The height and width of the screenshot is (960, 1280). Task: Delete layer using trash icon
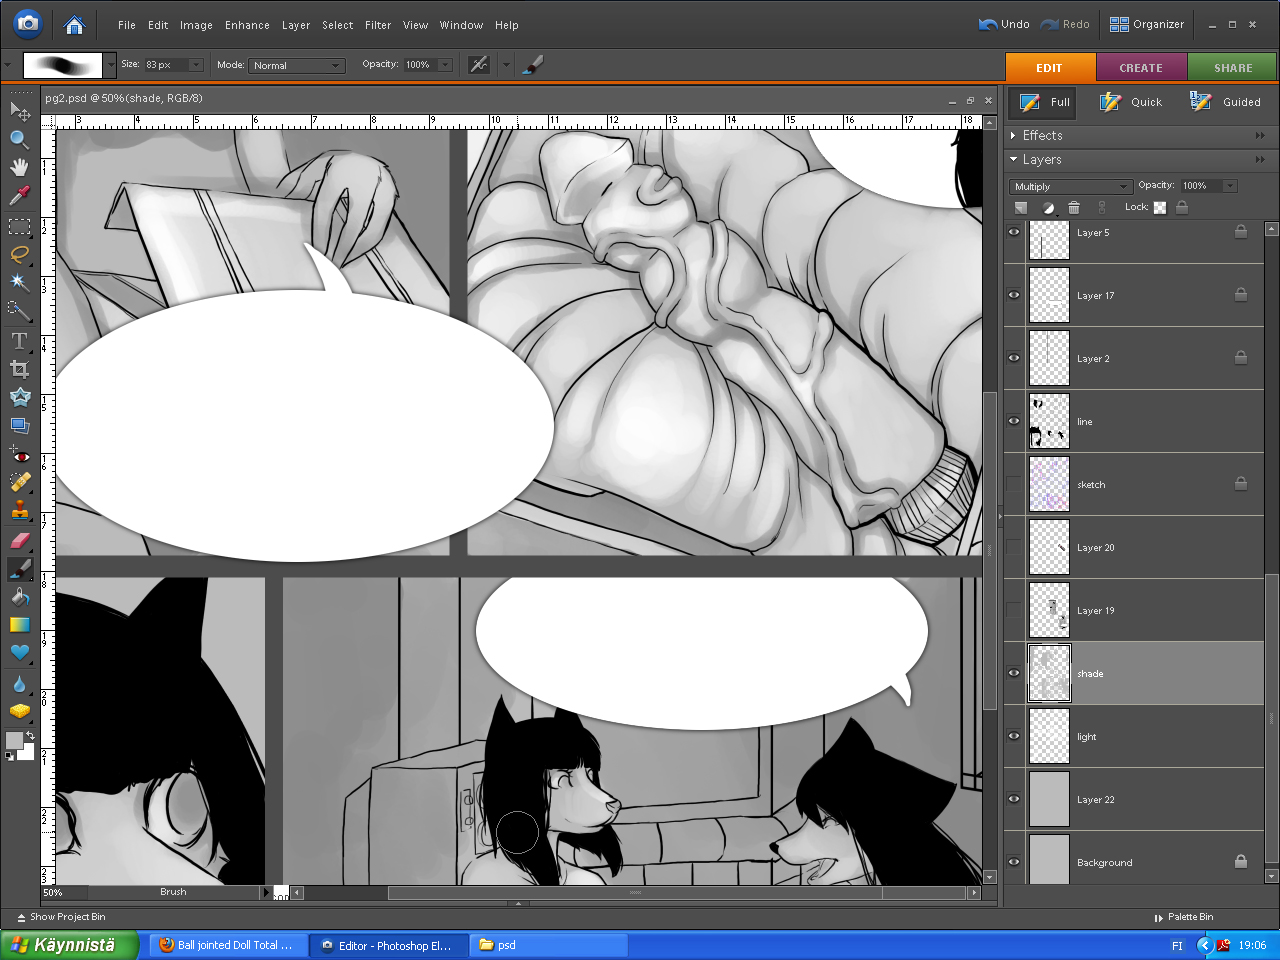[x=1074, y=208]
